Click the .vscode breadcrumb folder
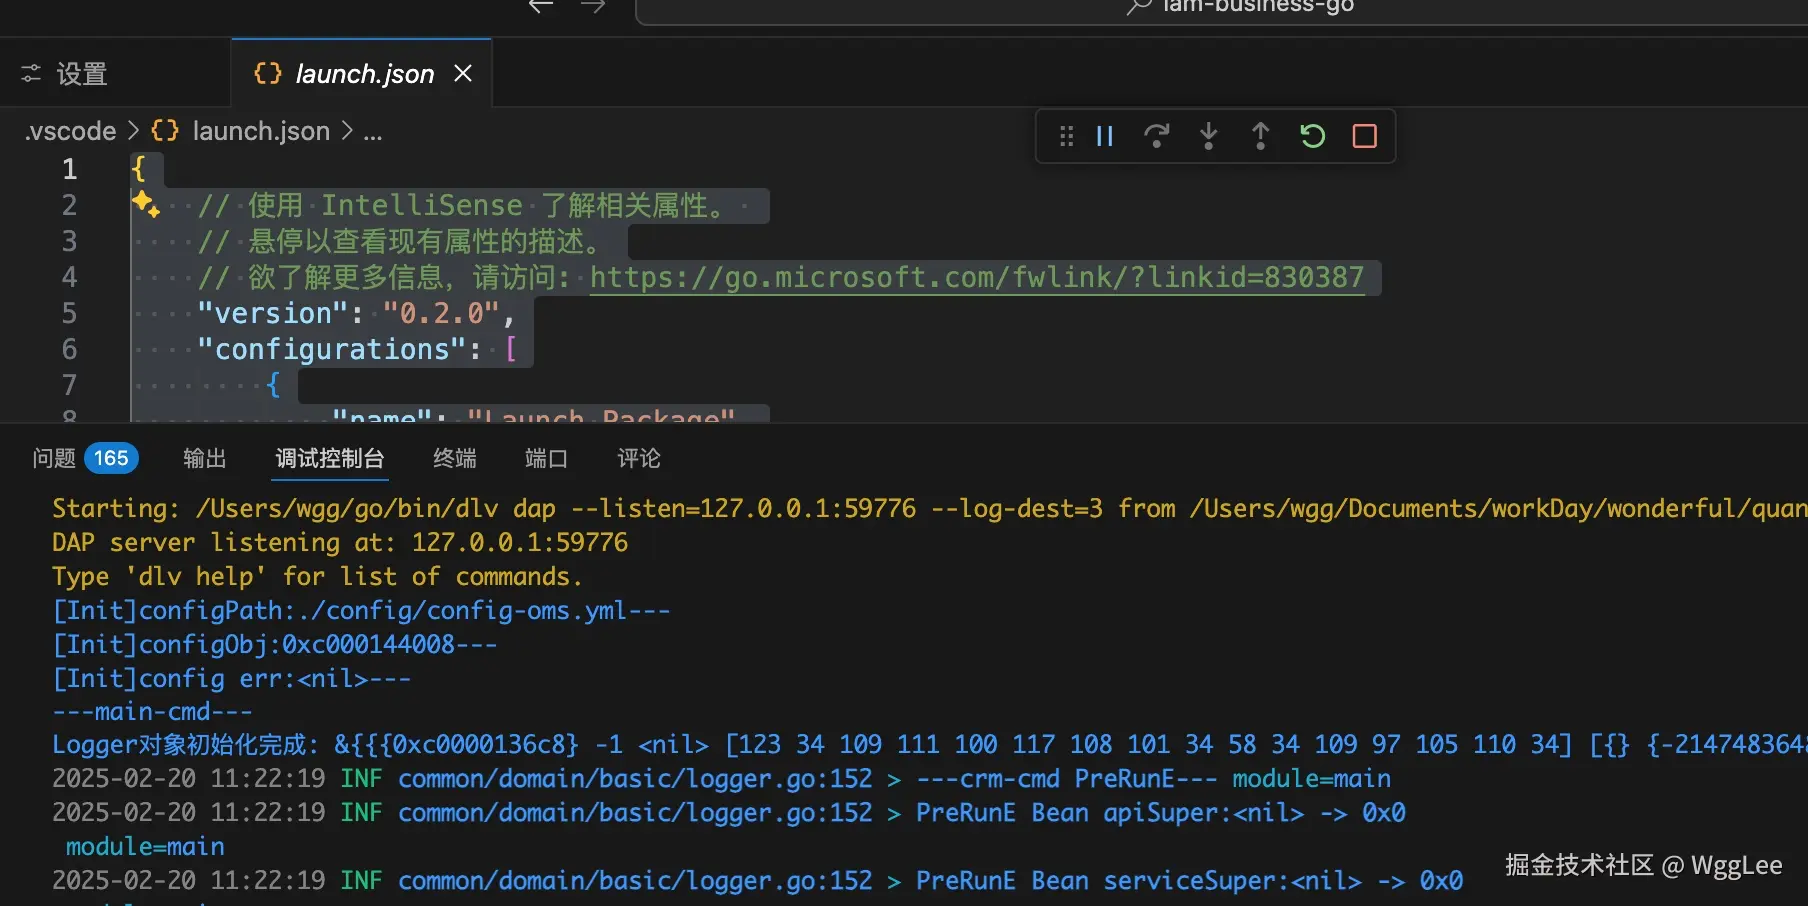The image size is (1808, 906). [70, 131]
